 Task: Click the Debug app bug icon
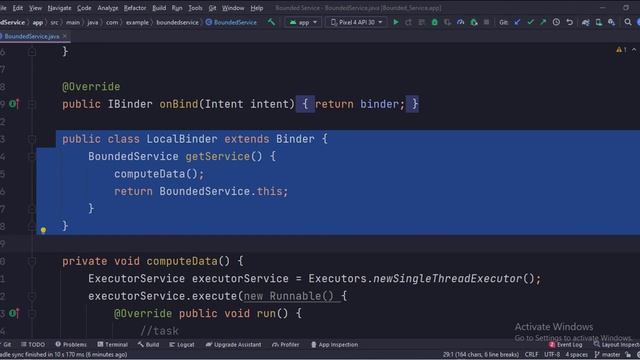click(435, 22)
